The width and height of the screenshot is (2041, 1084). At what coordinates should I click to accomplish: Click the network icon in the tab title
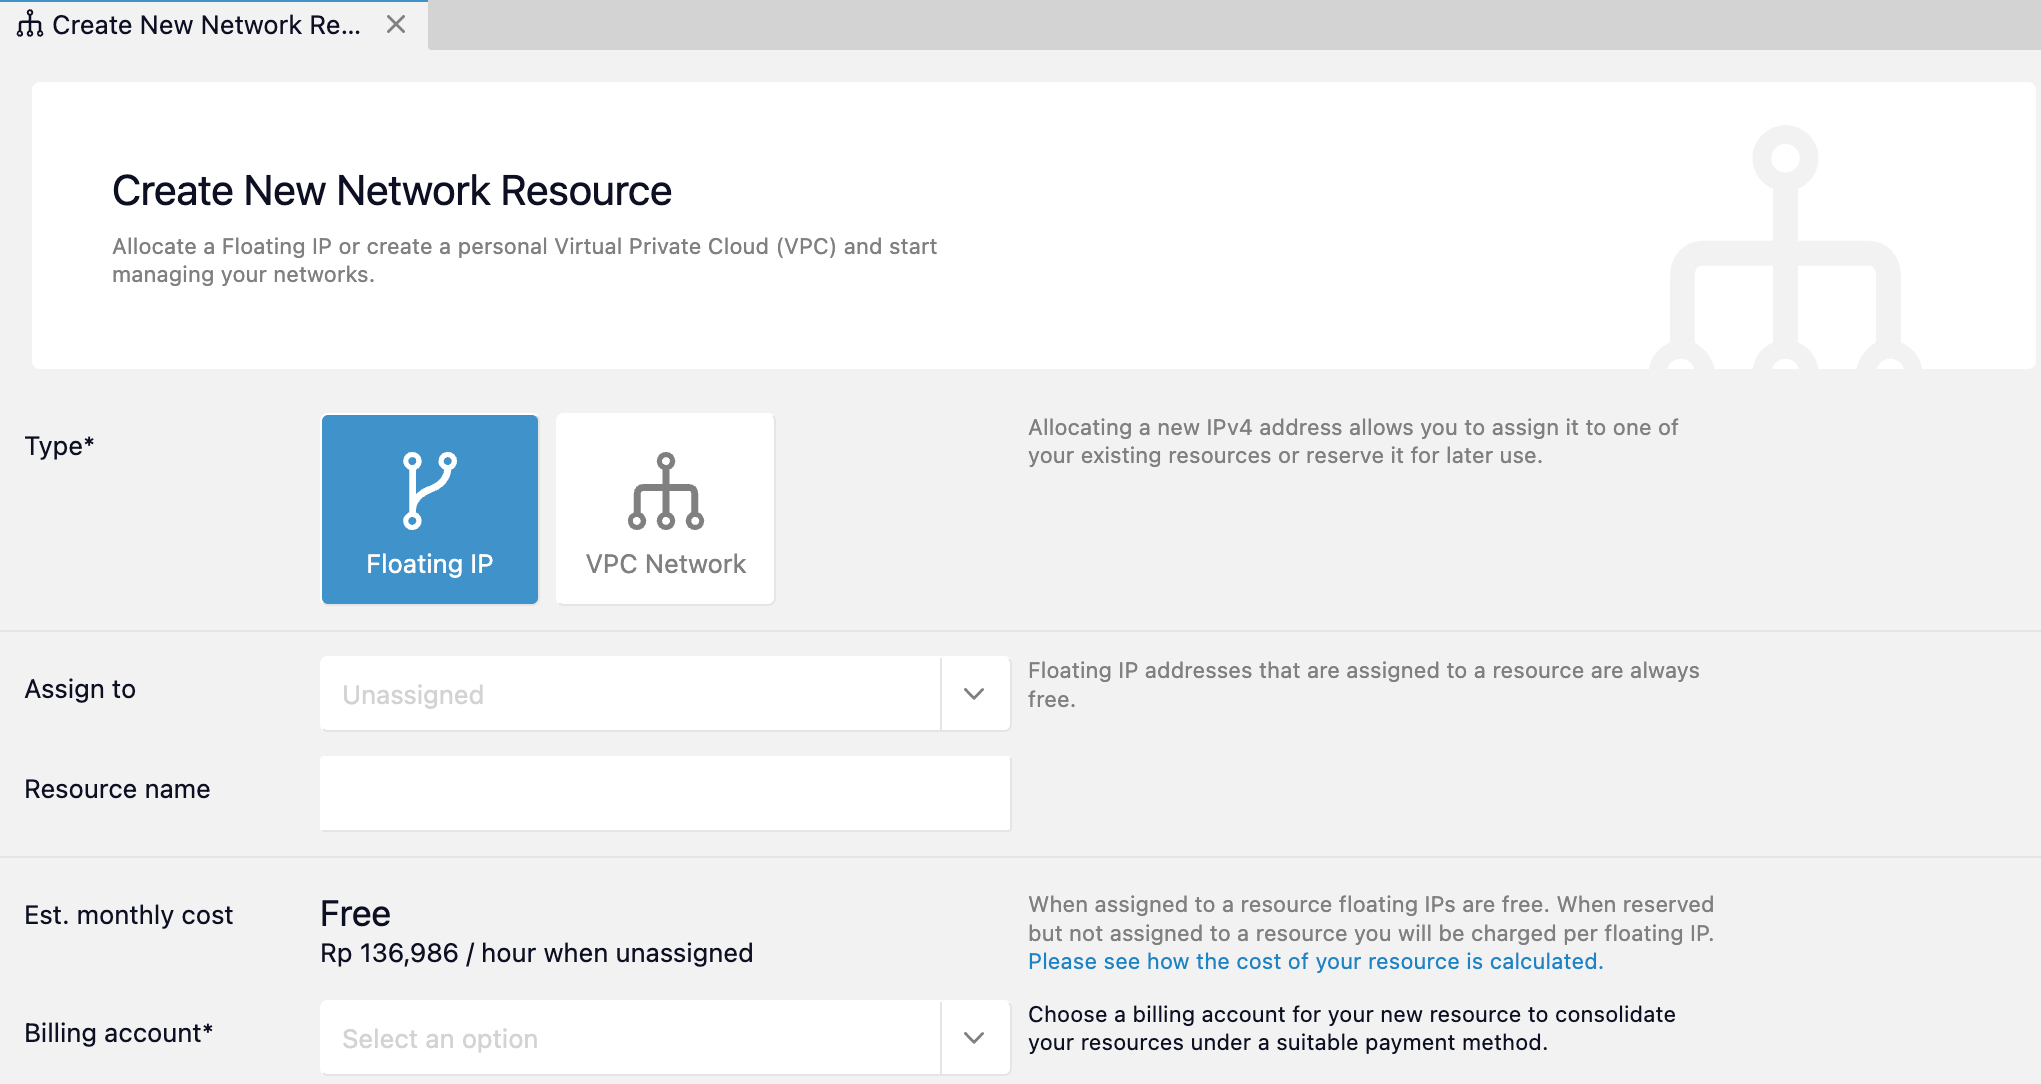point(30,24)
